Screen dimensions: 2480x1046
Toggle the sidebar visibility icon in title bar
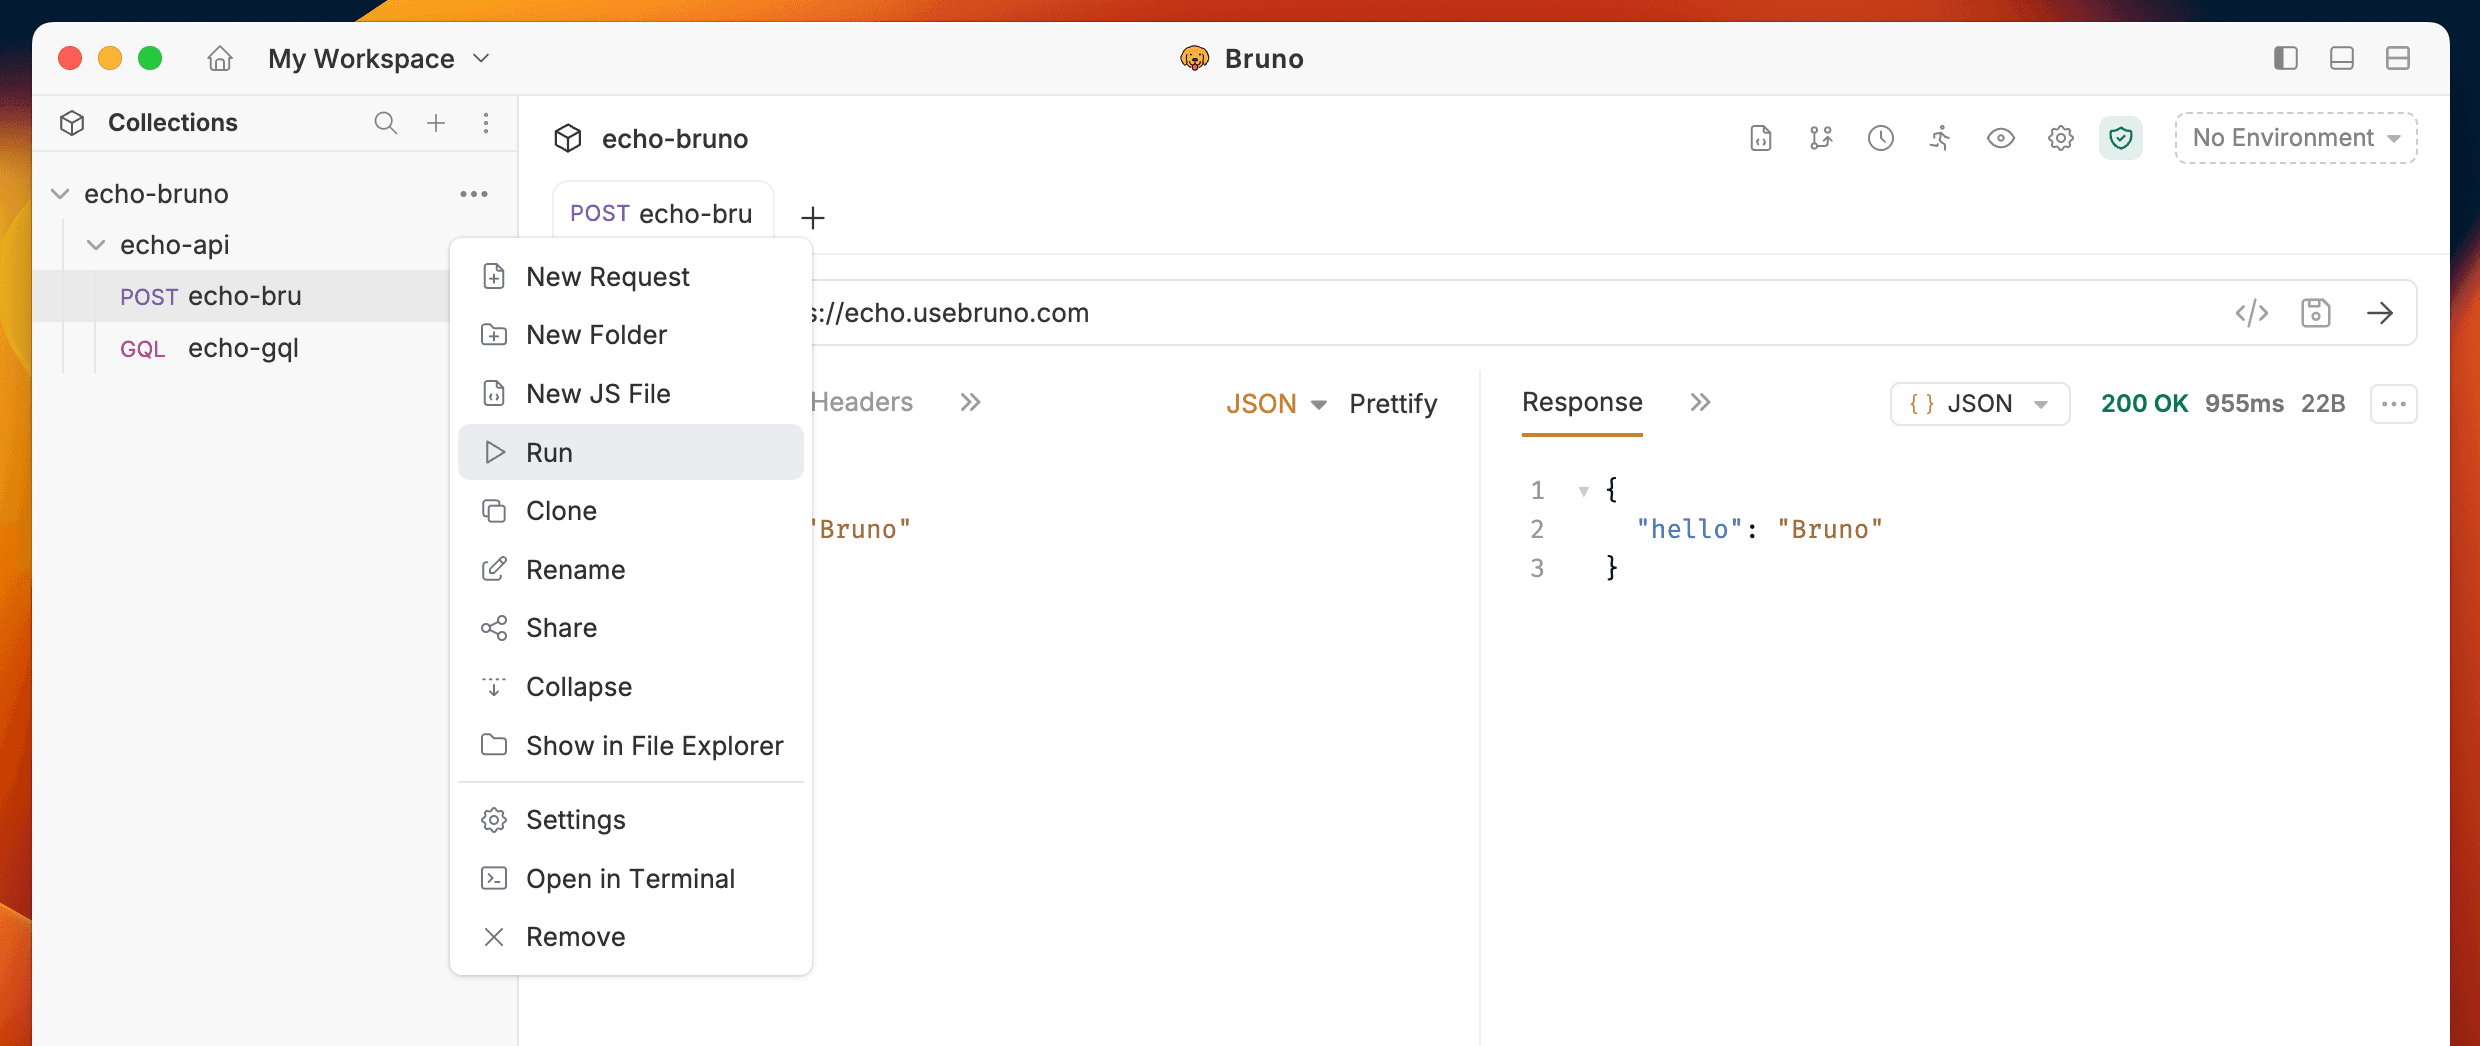click(x=2285, y=58)
